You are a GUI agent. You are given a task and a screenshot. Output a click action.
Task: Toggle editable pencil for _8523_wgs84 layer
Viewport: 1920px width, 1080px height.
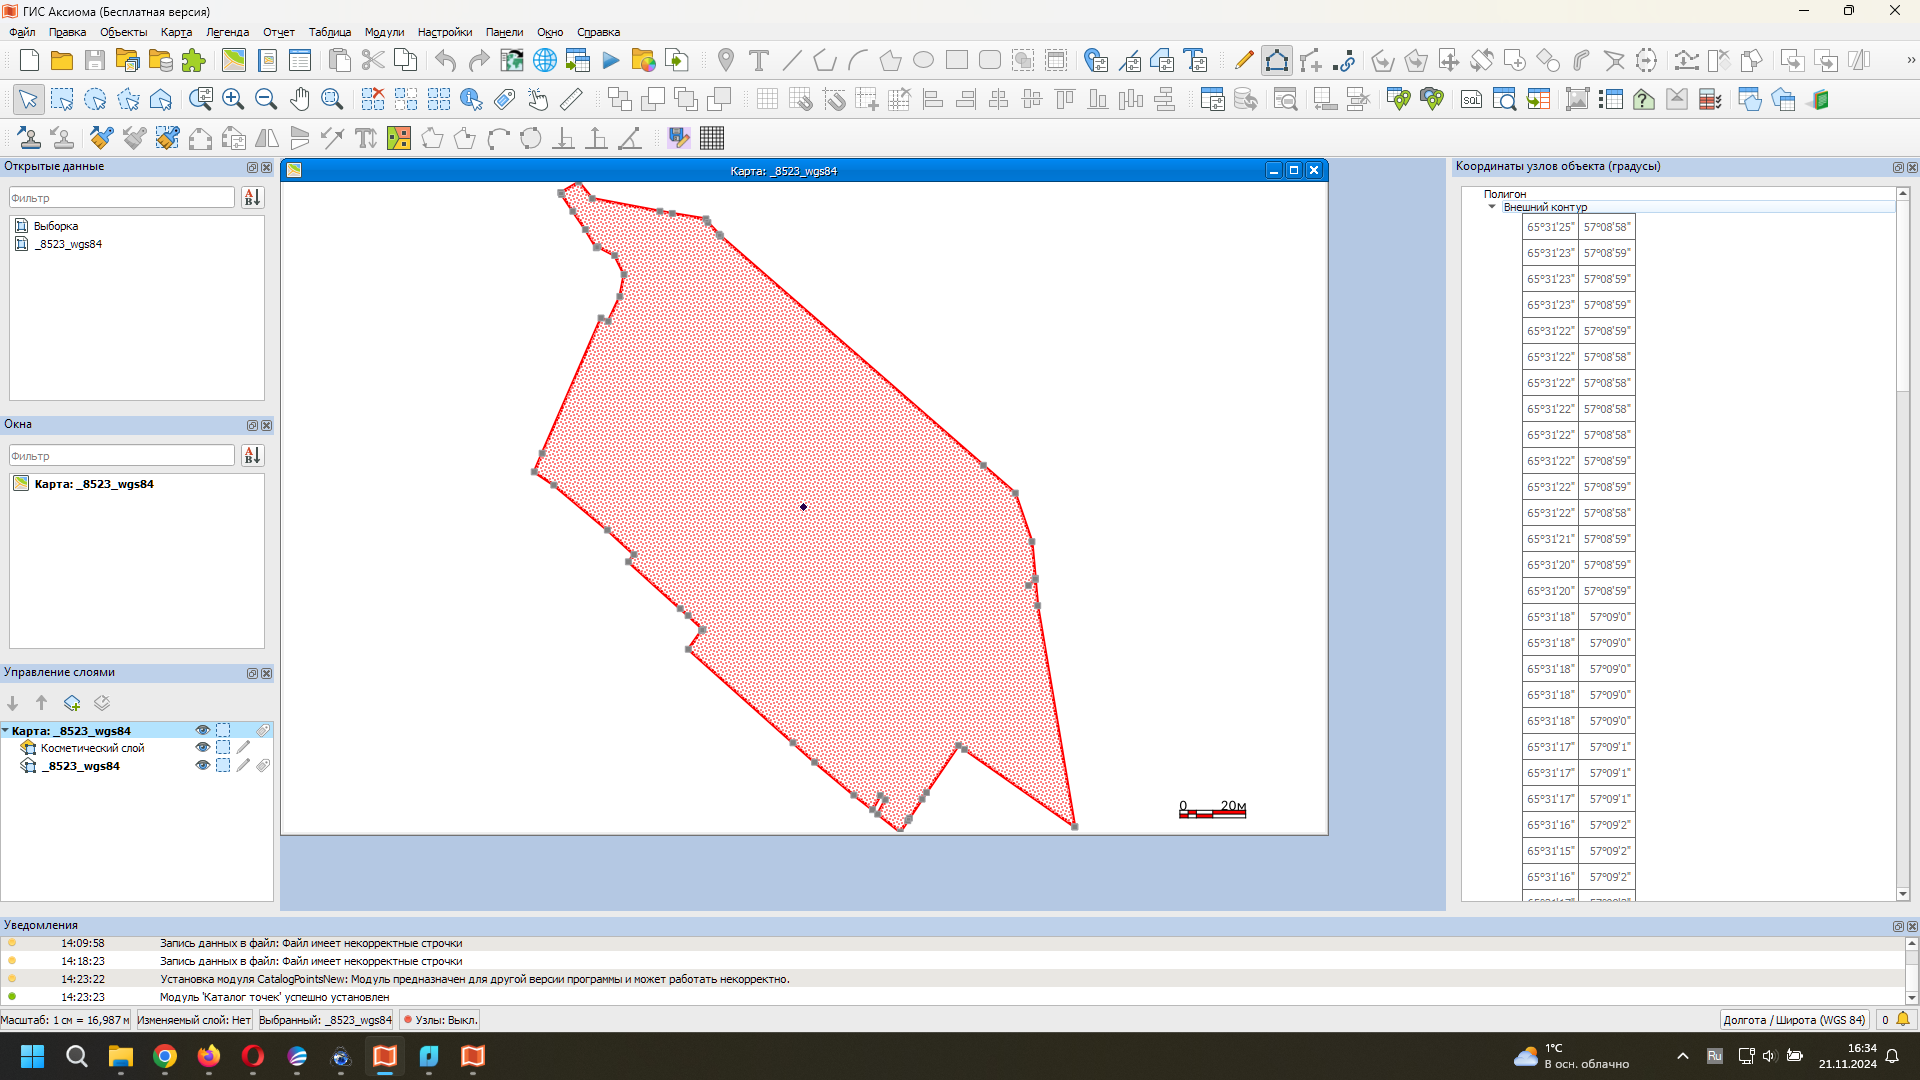pos(243,766)
